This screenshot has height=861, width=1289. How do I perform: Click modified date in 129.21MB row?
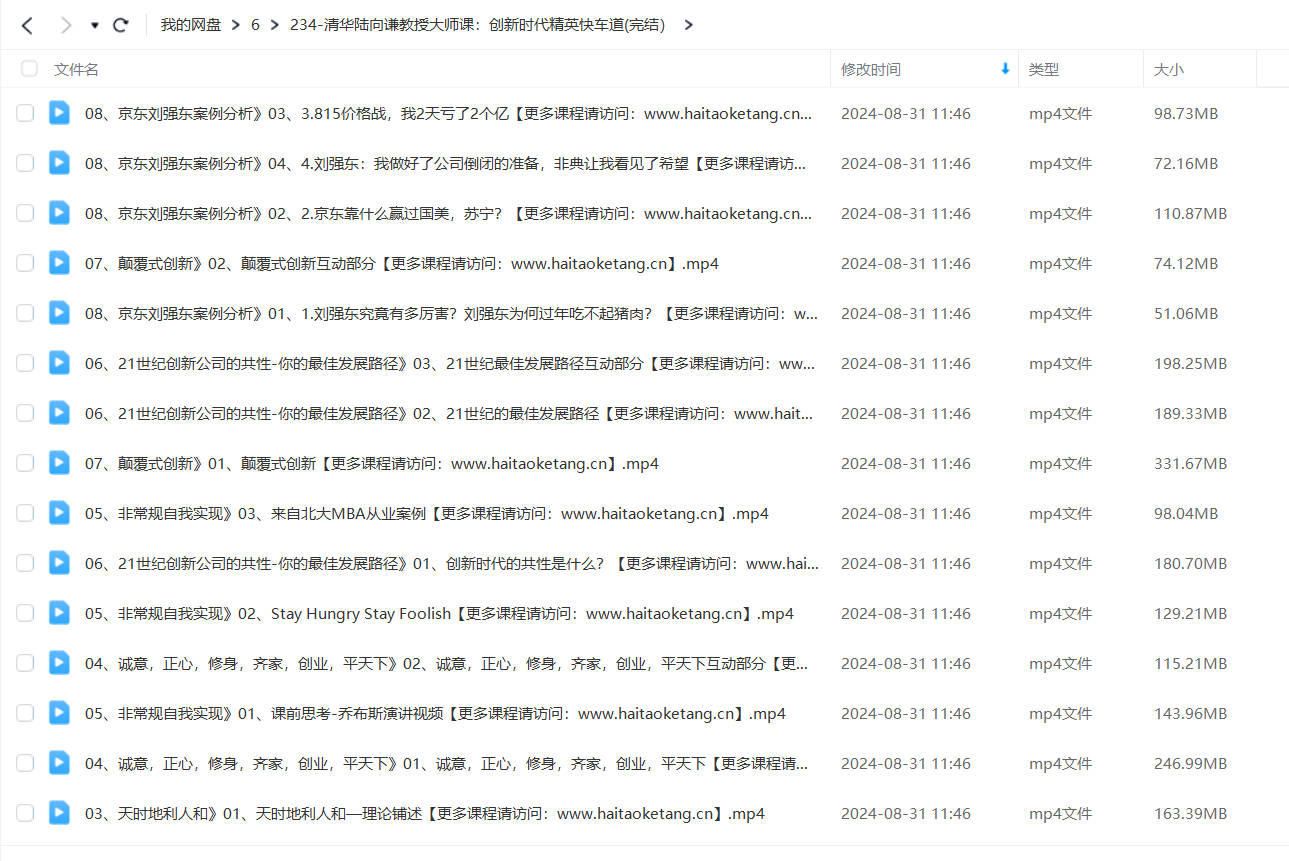(906, 614)
